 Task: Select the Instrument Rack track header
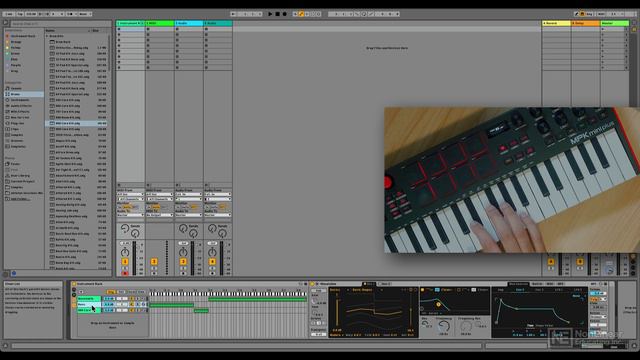click(x=130, y=23)
